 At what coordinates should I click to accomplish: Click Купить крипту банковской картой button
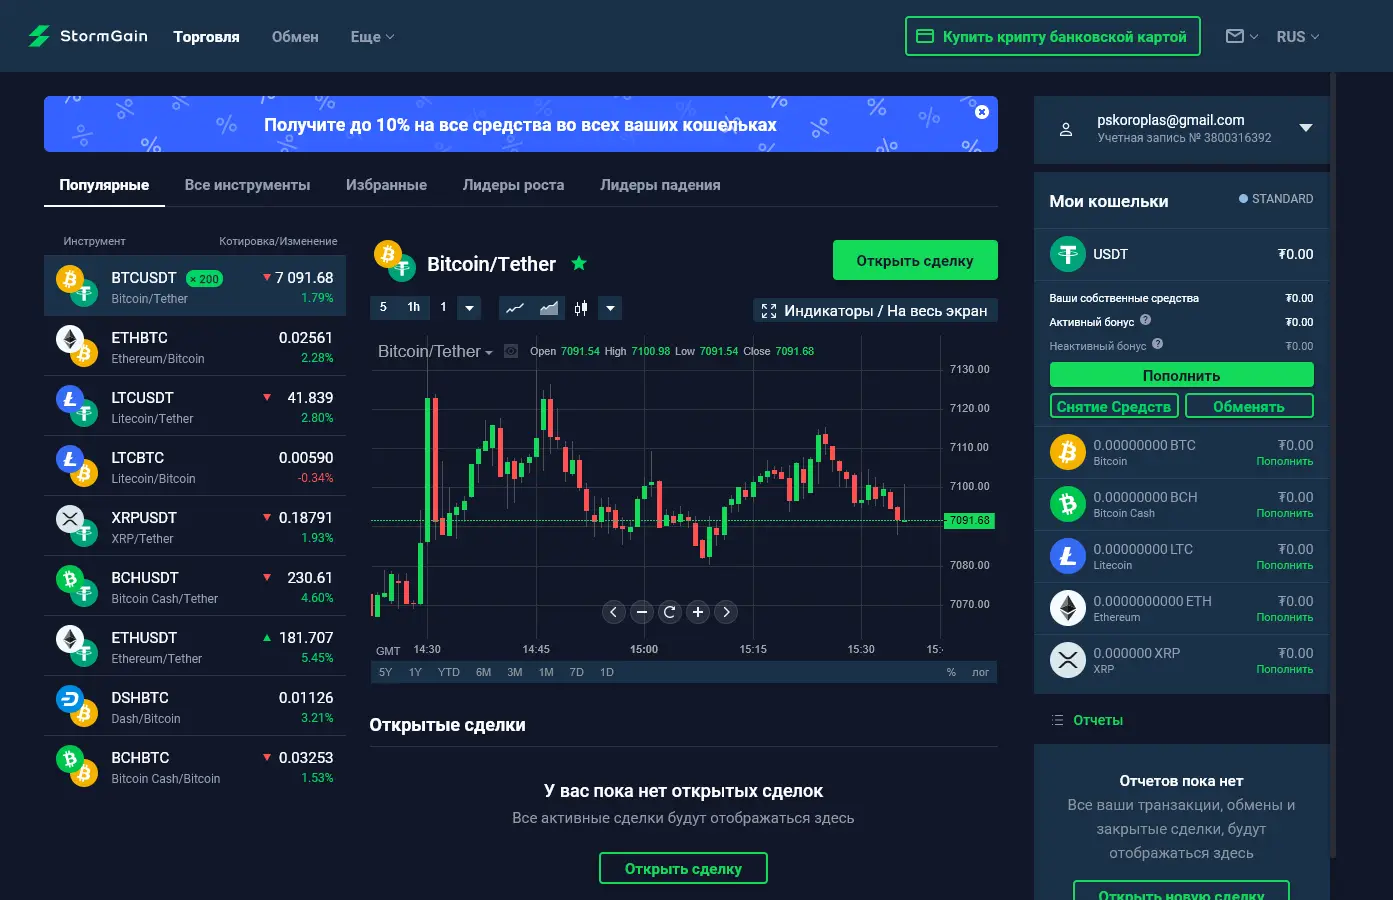point(1053,36)
